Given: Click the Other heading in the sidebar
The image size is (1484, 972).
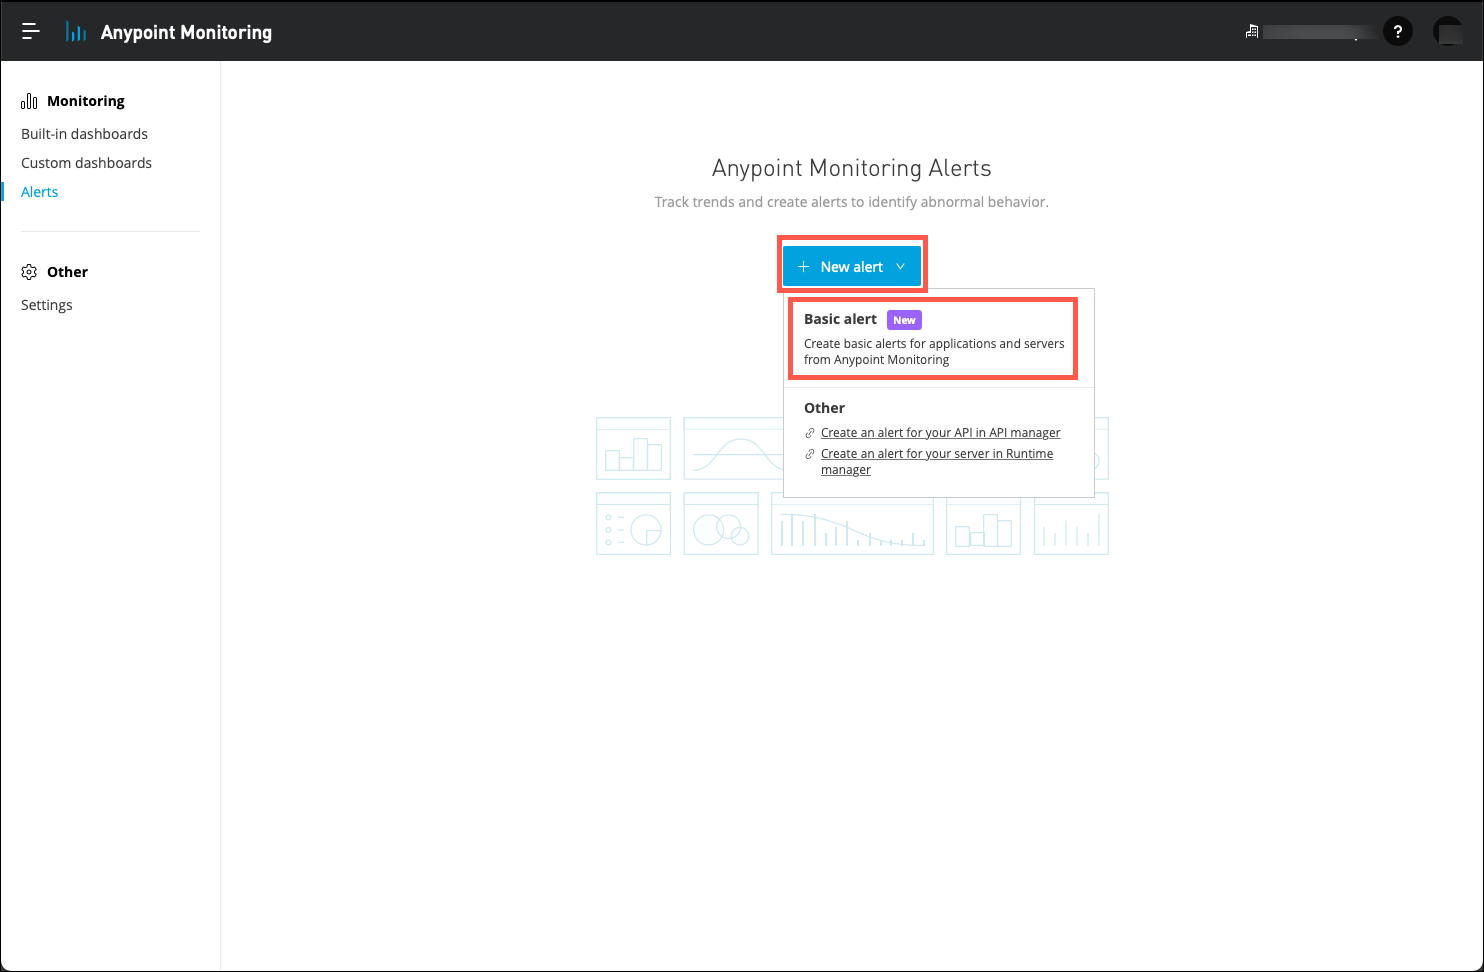Looking at the screenshot, I should [x=67, y=272].
